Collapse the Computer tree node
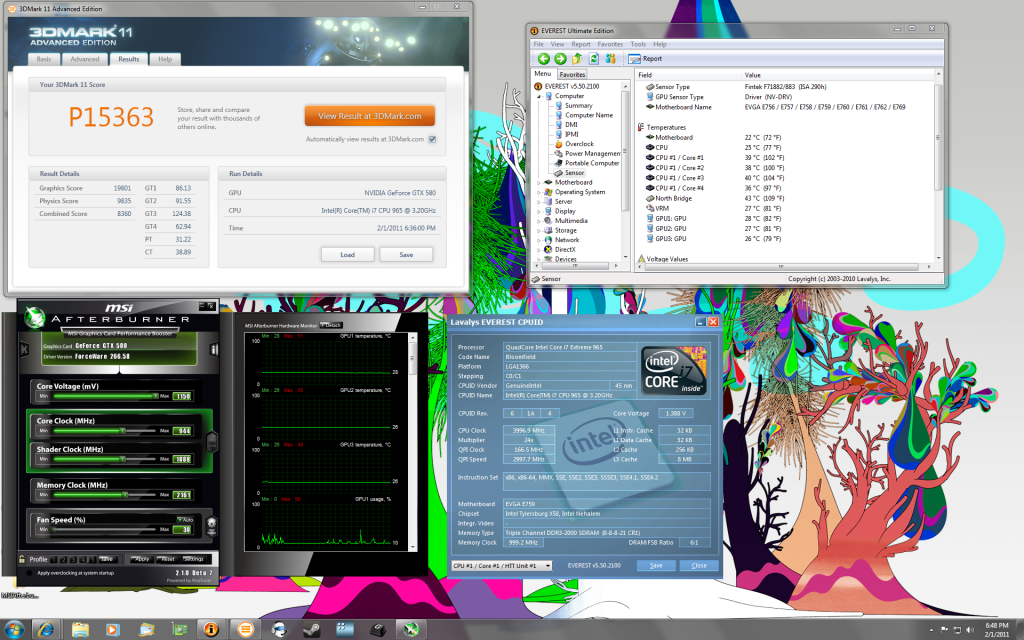1024x640 pixels. (x=538, y=97)
